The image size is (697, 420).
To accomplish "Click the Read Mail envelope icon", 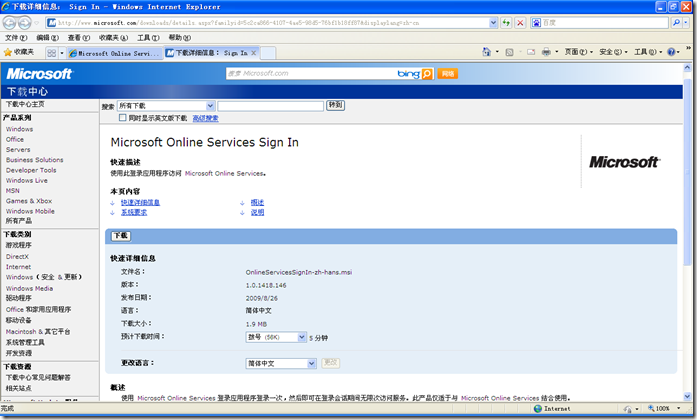I will pyautogui.click(x=531, y=52).
